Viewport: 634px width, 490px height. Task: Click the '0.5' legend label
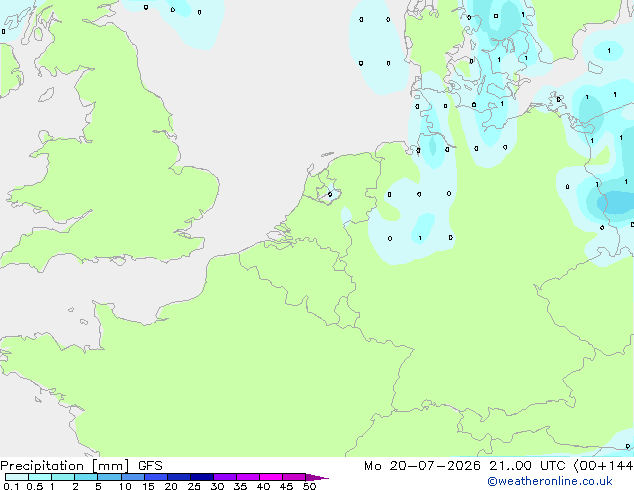click(34, 486)
